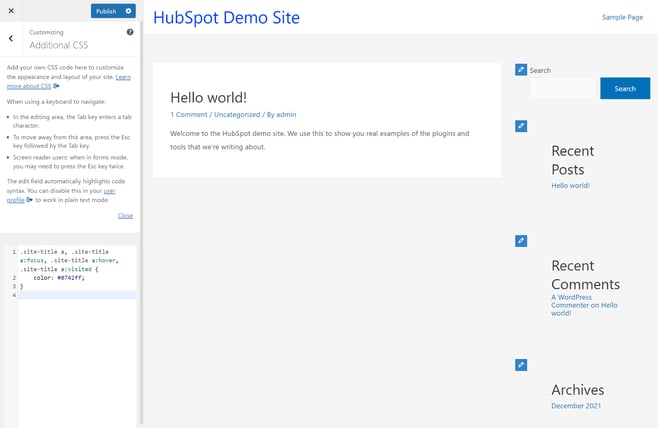Click the blue Search button
This screenshot has width=658, height=428.
[625, 89]
